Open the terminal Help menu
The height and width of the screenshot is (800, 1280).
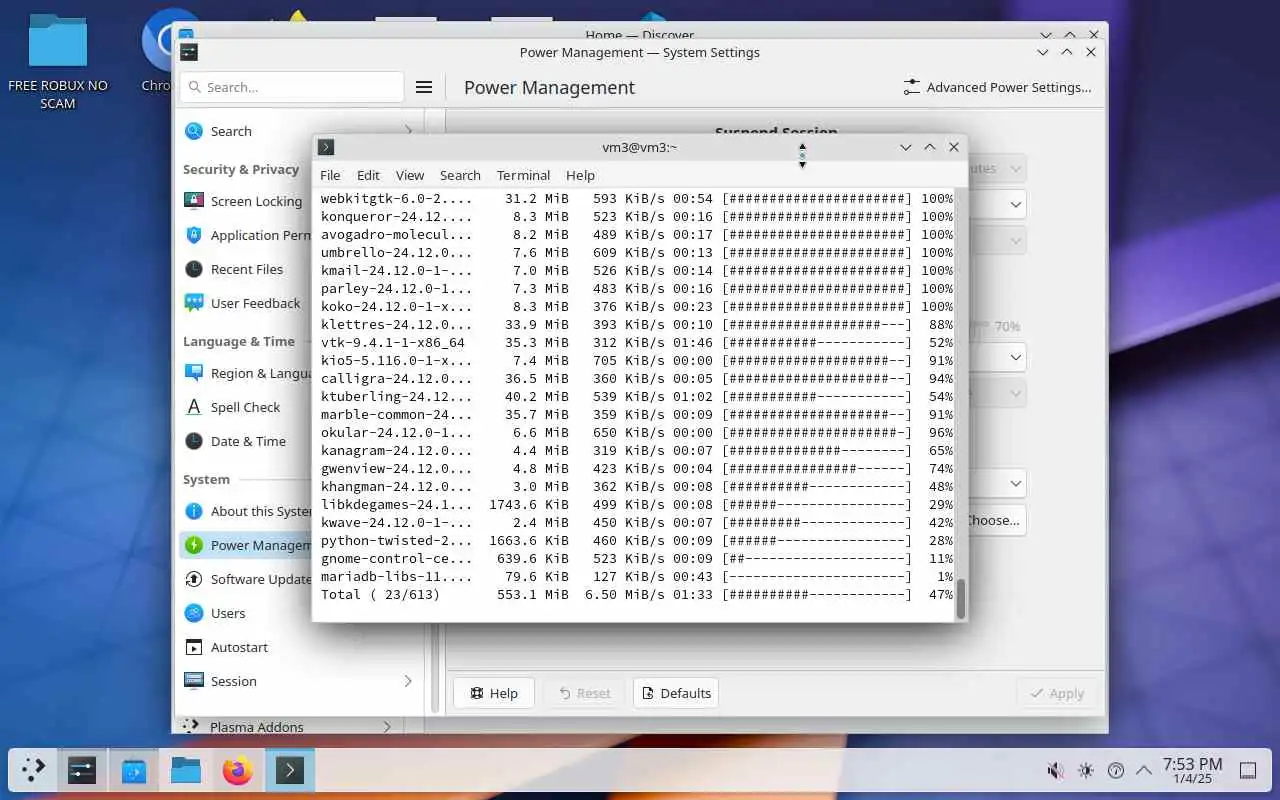click(x=580, y=175)
